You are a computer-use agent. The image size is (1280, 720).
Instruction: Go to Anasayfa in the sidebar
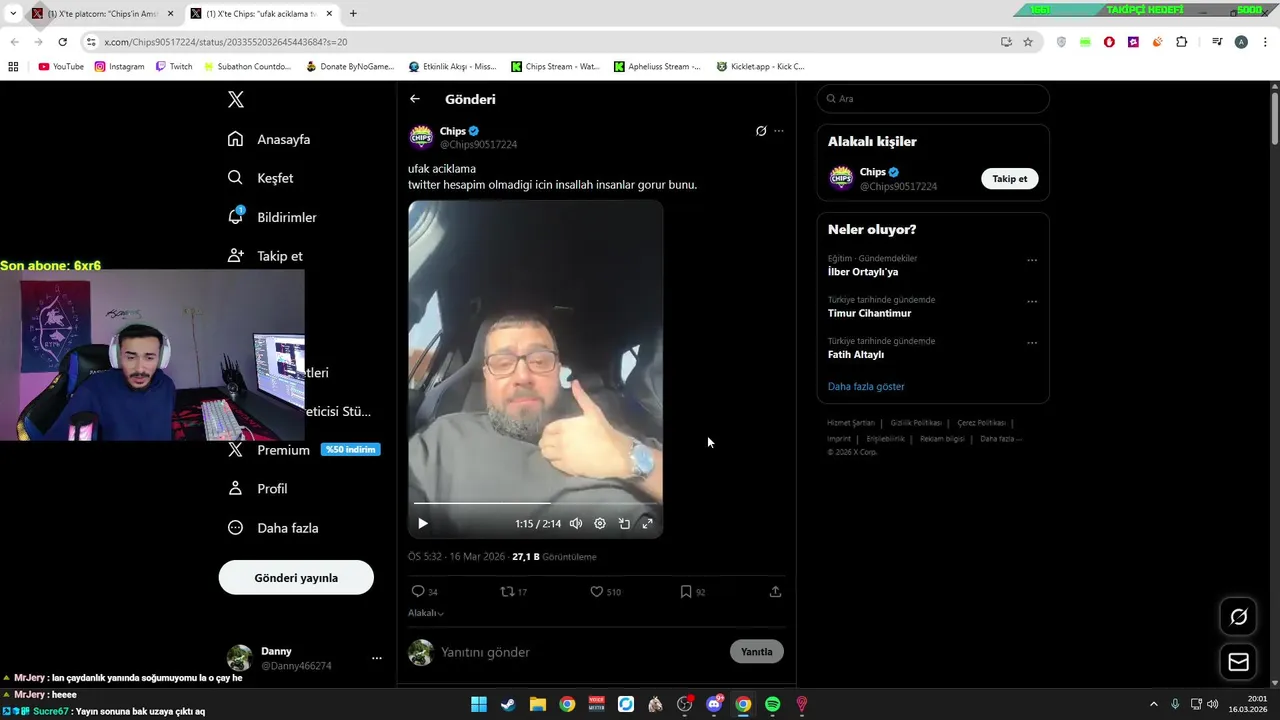269,139
